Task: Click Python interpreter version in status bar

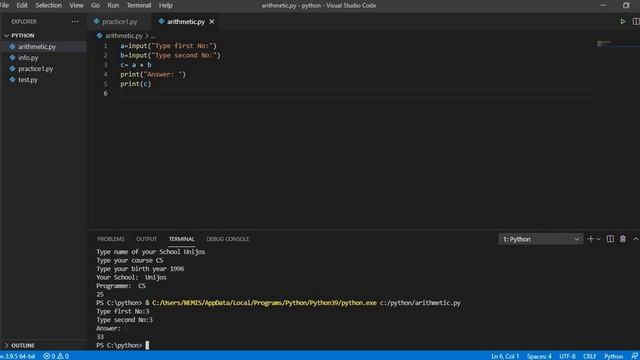Action: (x=18, y=356)
